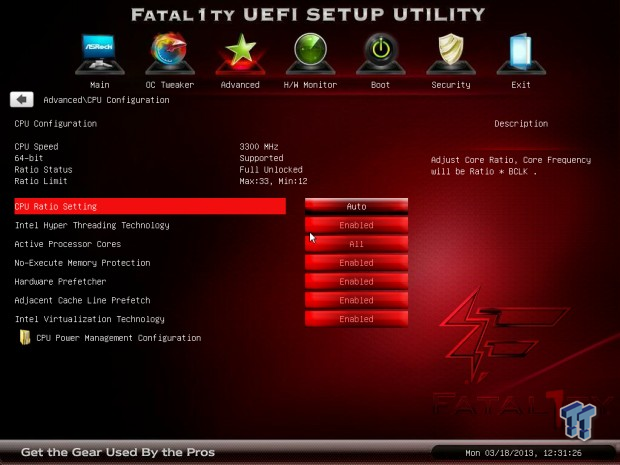Image resolution: width=620 pixels, height=465 pixels.
Task: Click the Max:33, Min:12 value
Action: [x=273, y=181]
